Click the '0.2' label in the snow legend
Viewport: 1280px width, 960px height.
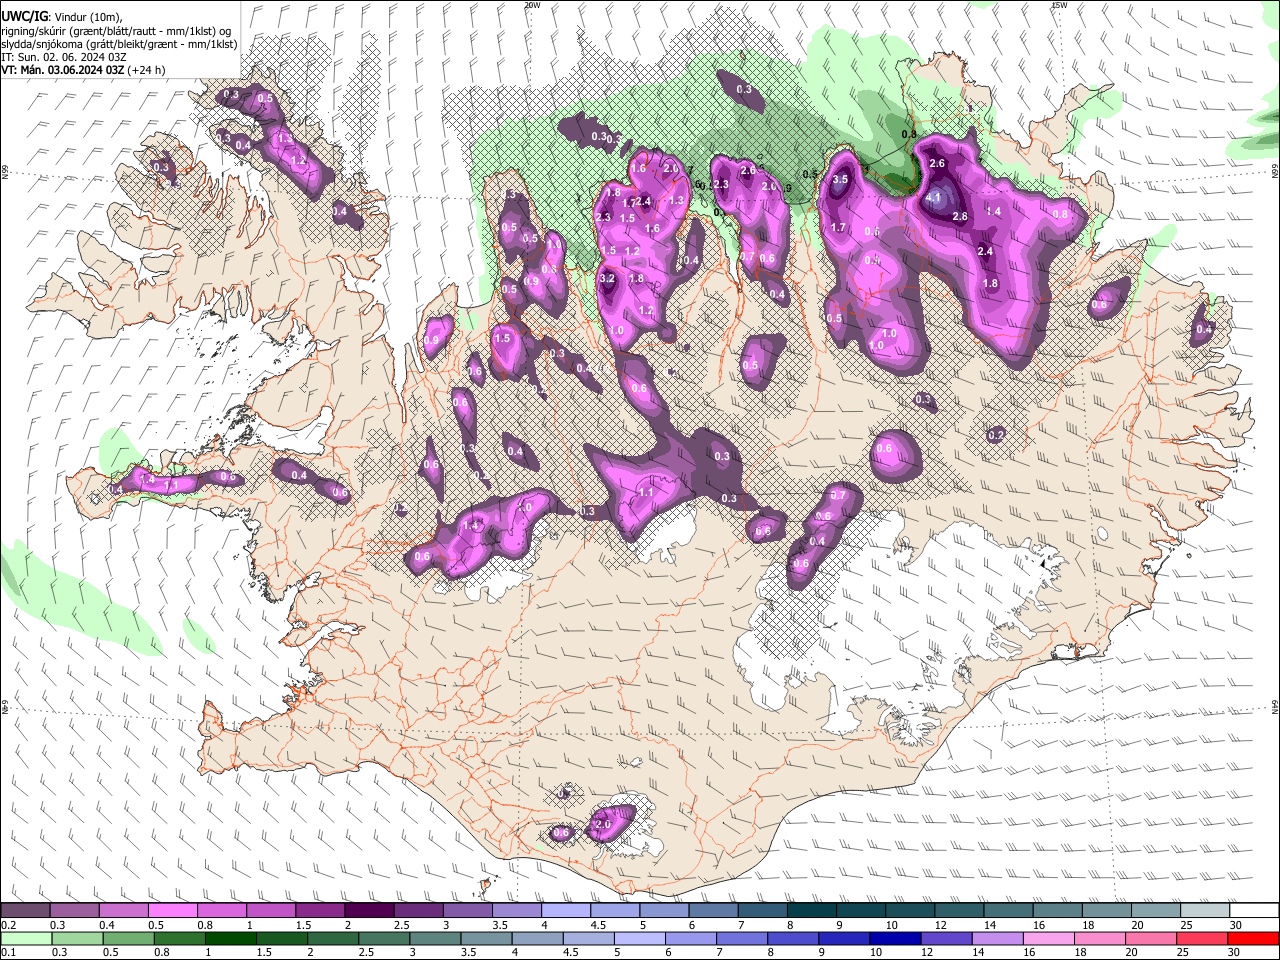point(7,925)
